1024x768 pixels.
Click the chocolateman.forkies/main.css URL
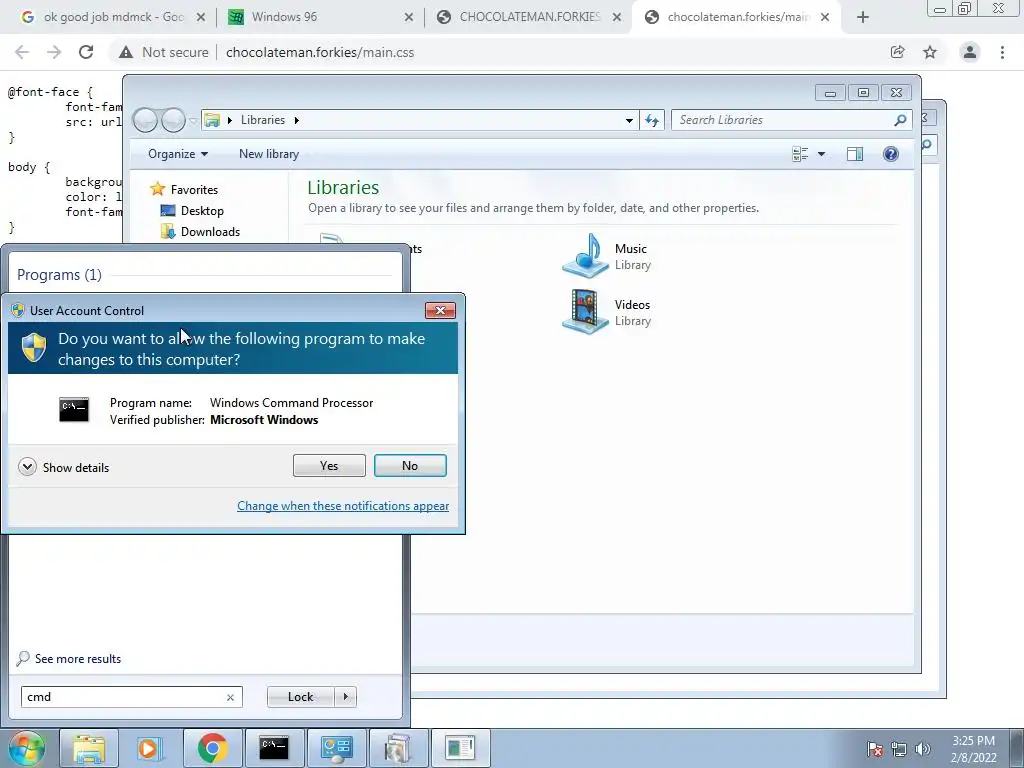pos(320,52)
